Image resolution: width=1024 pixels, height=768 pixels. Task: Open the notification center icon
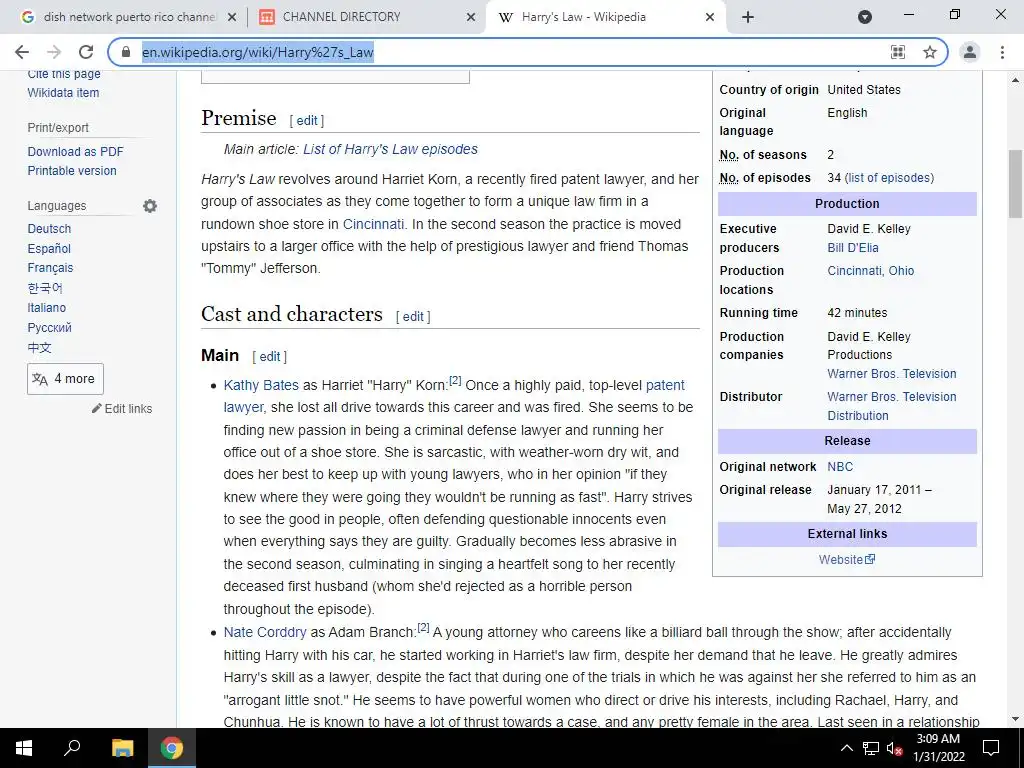tap(991, 748)
